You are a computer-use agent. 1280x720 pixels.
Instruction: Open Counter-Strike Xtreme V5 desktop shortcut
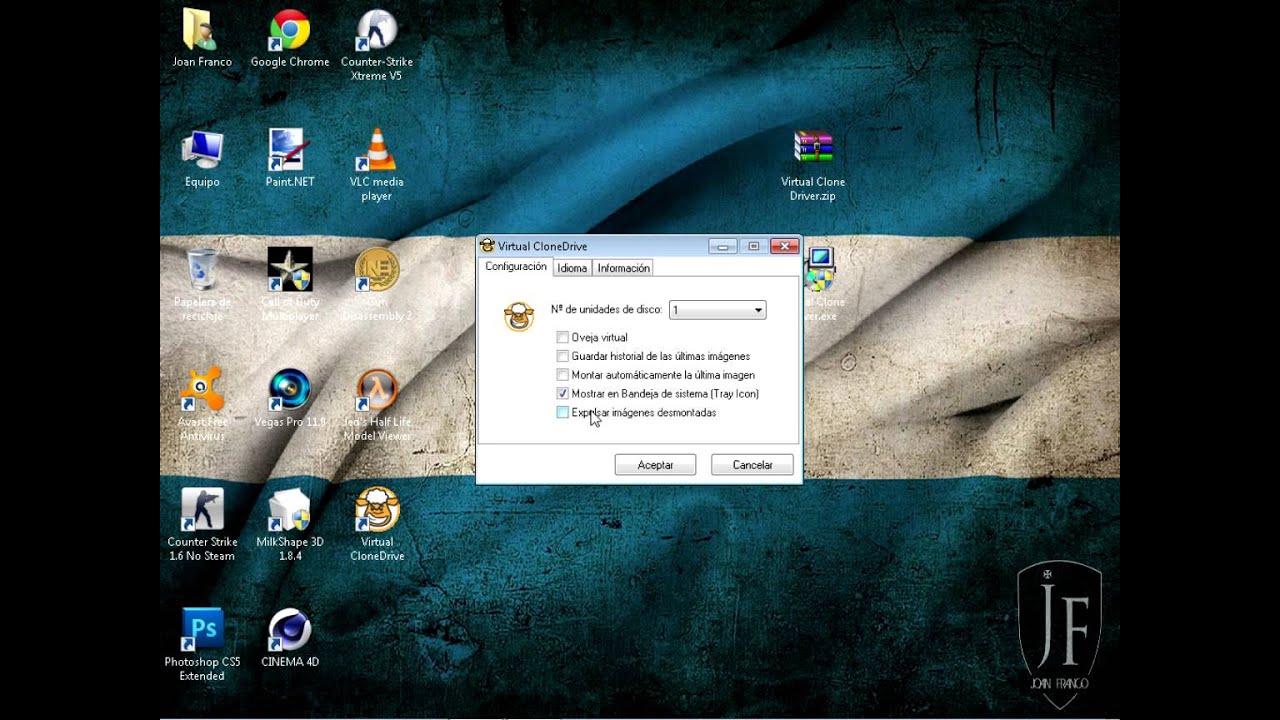coord(377,30)
